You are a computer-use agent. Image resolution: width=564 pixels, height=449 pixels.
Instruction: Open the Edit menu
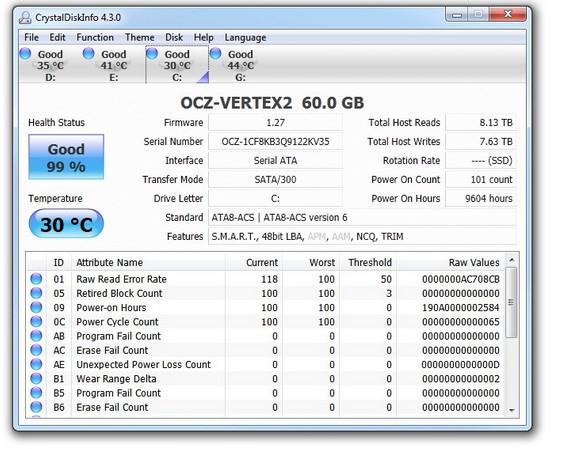[x=58, y=37]
